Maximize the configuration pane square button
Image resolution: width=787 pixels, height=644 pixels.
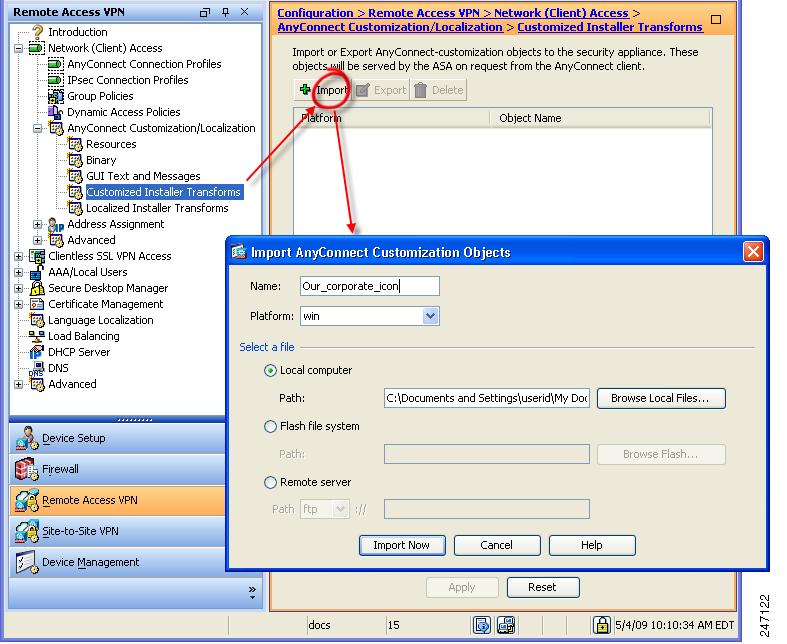pyautogui.click(x=716, y=20)
